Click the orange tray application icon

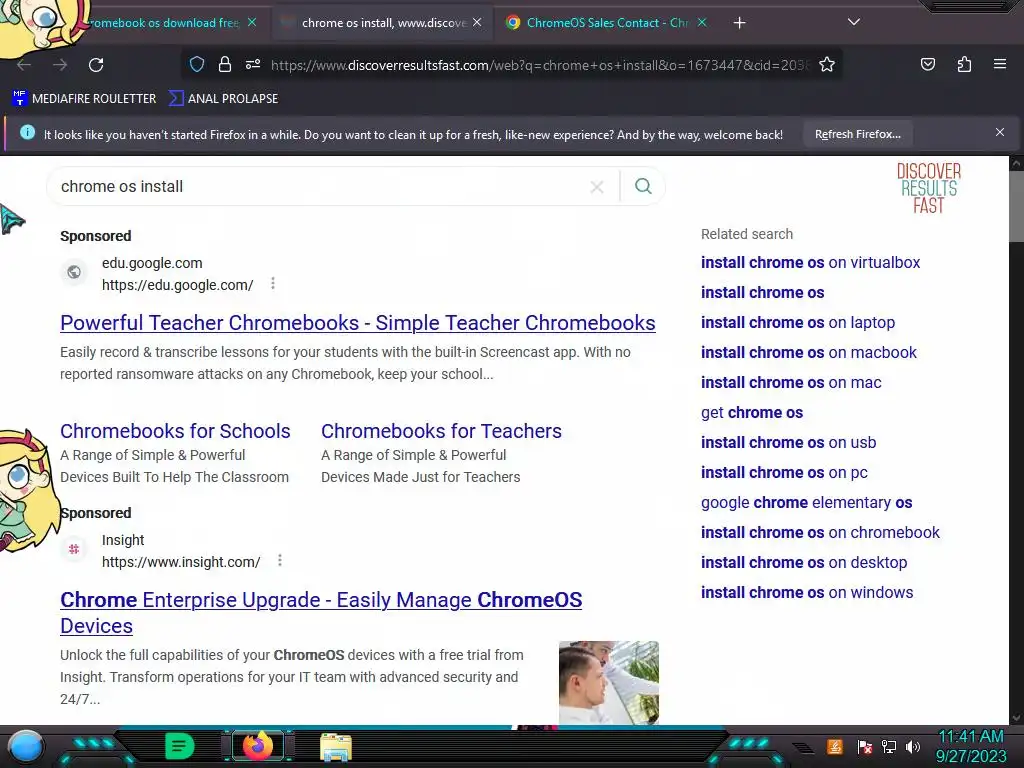[834, 746]
